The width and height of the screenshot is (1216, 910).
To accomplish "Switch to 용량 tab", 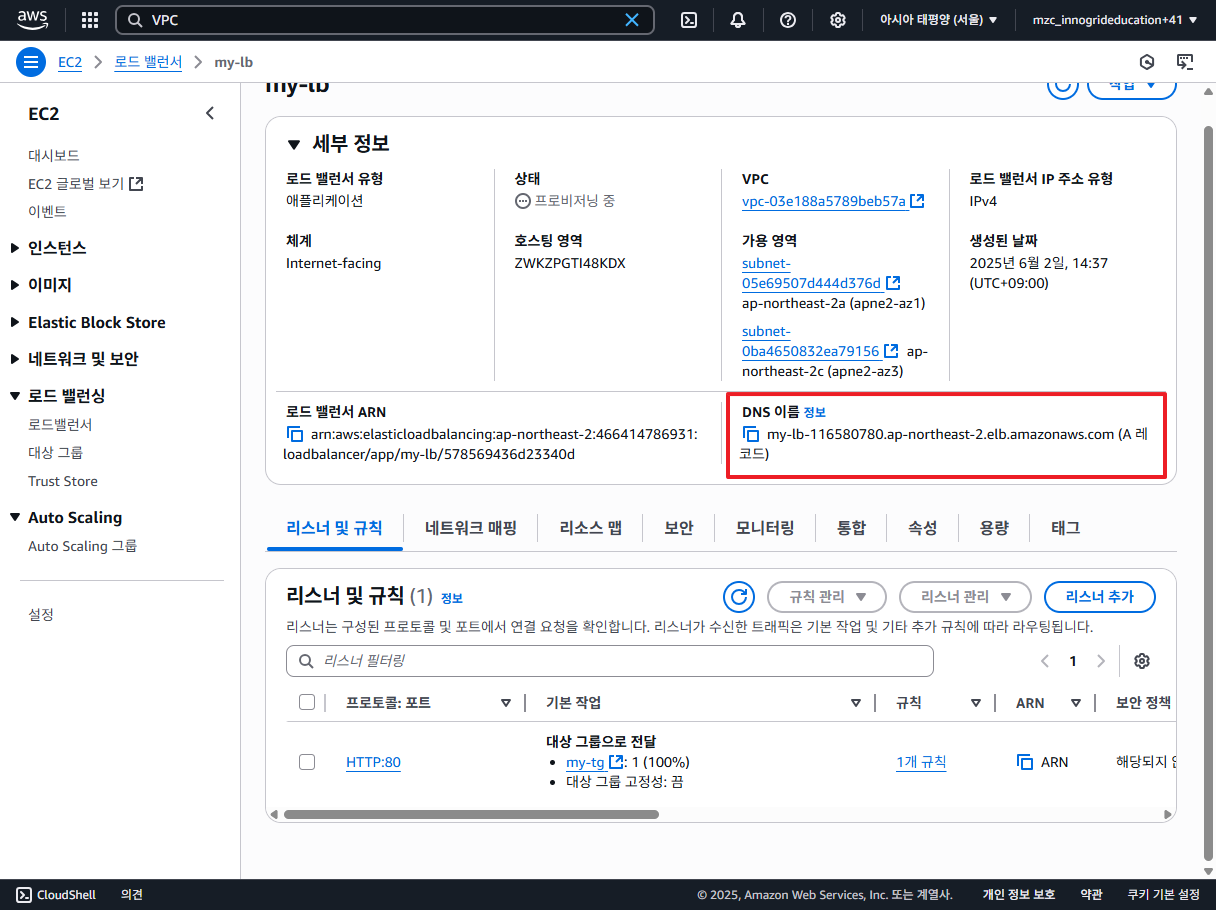I will coord(994,528).
